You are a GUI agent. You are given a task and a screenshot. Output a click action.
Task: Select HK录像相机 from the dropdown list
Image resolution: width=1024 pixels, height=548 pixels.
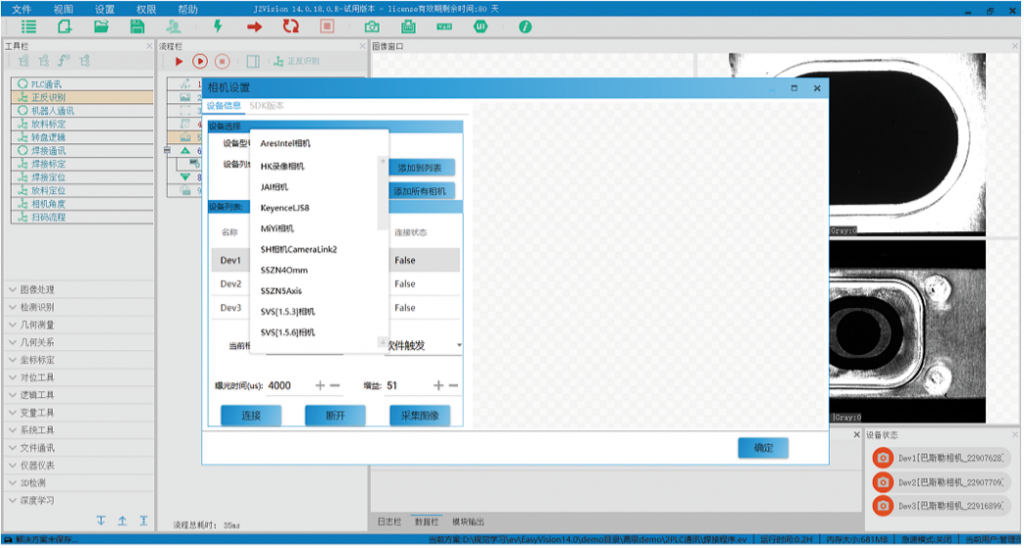282,167
